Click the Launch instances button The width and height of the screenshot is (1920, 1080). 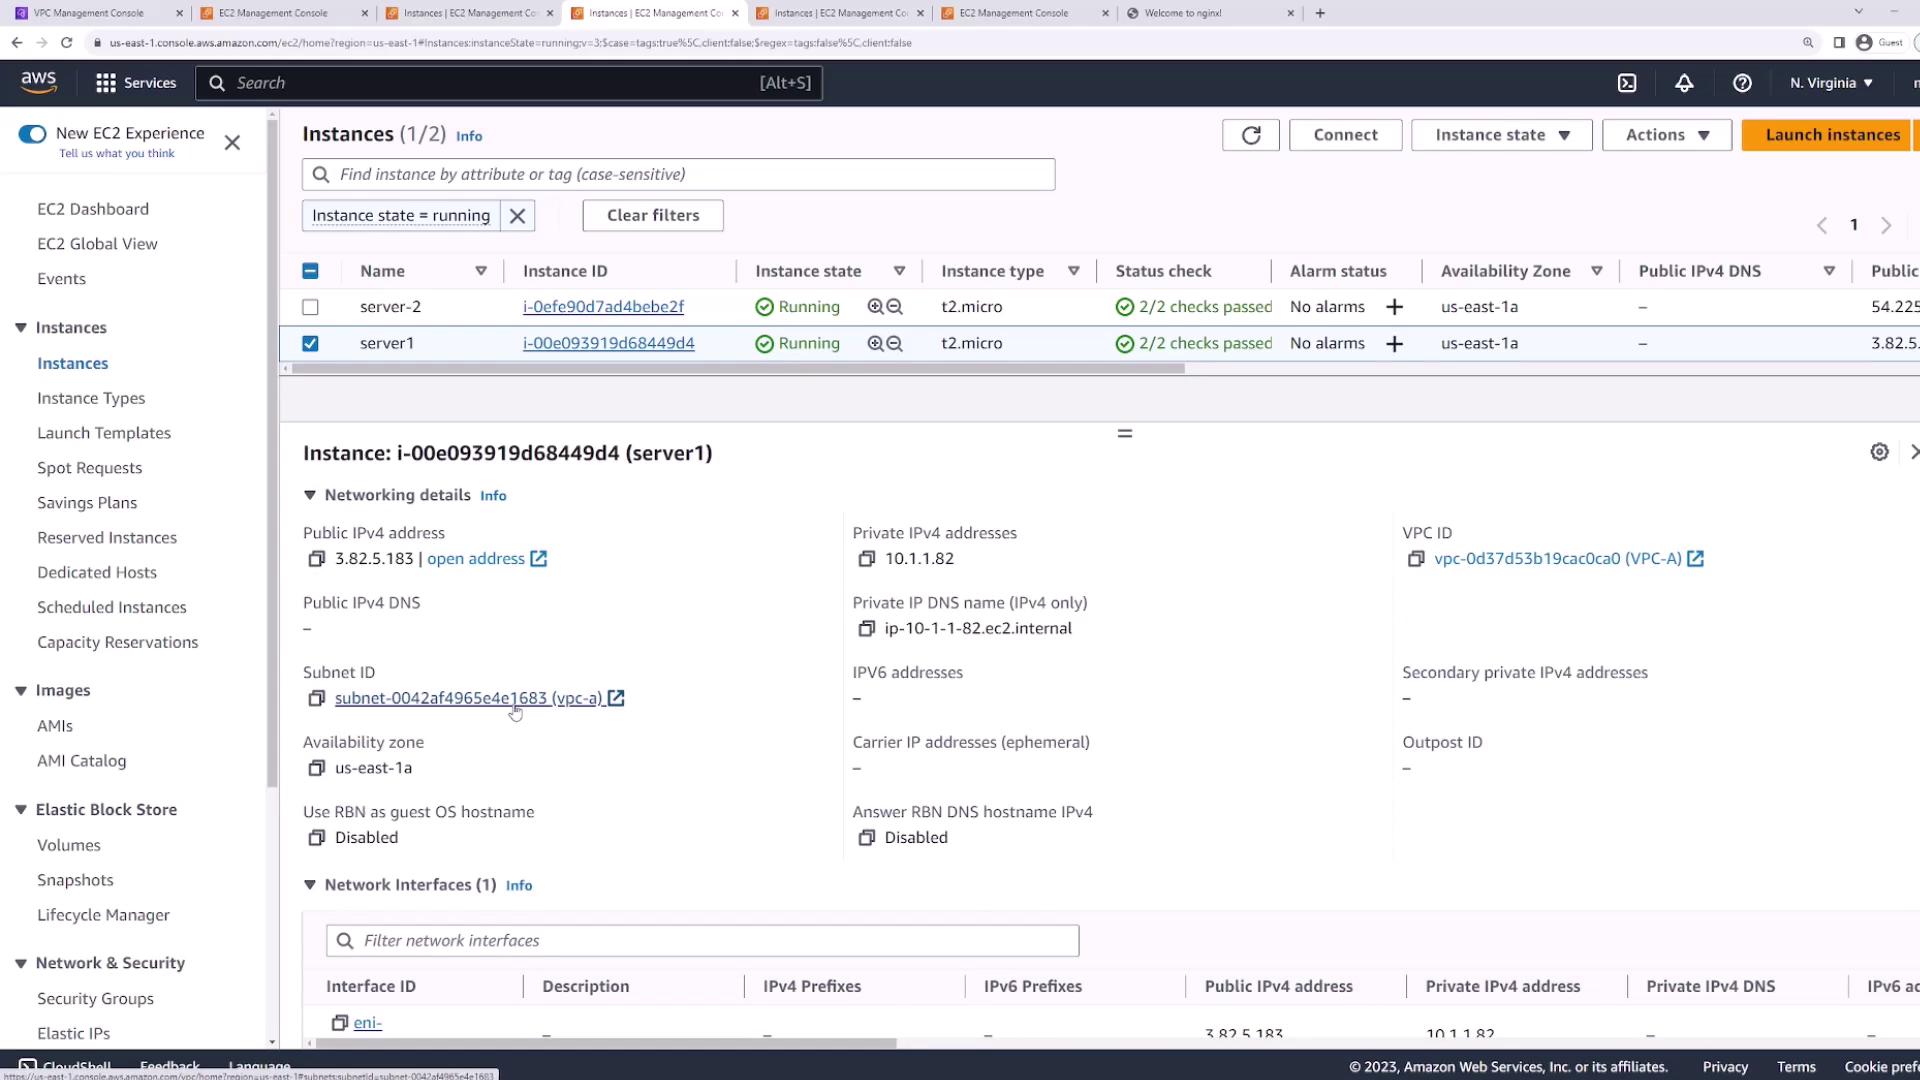[x=1832, y=135]
